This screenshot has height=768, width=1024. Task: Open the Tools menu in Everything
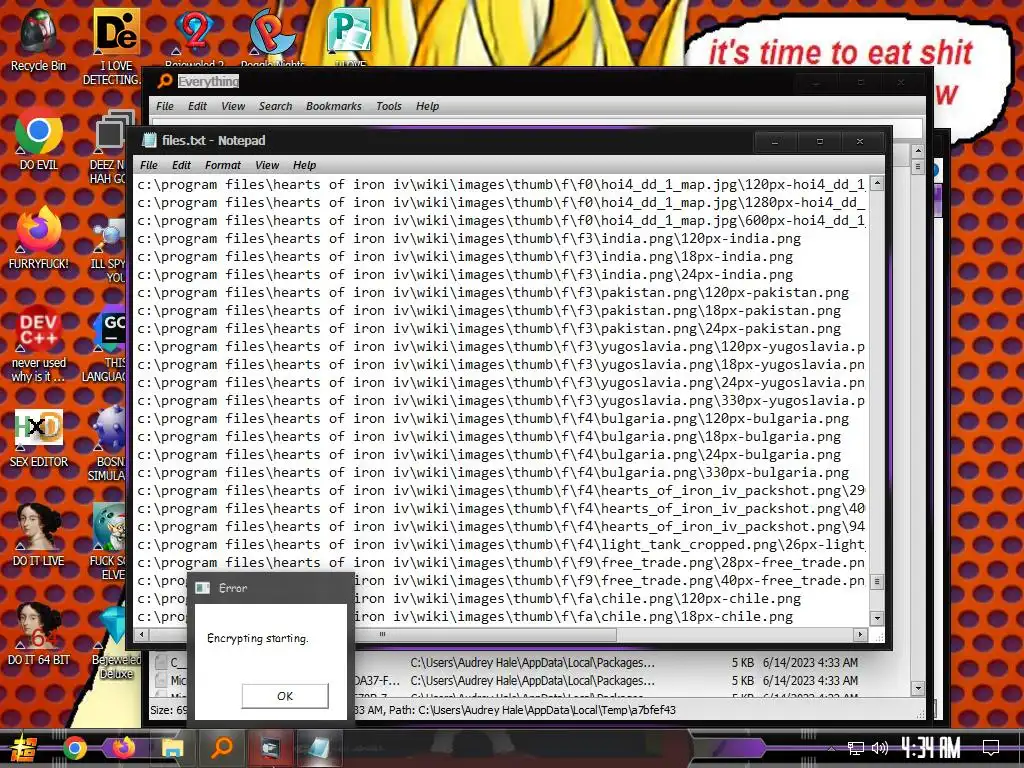click(389, 106)
